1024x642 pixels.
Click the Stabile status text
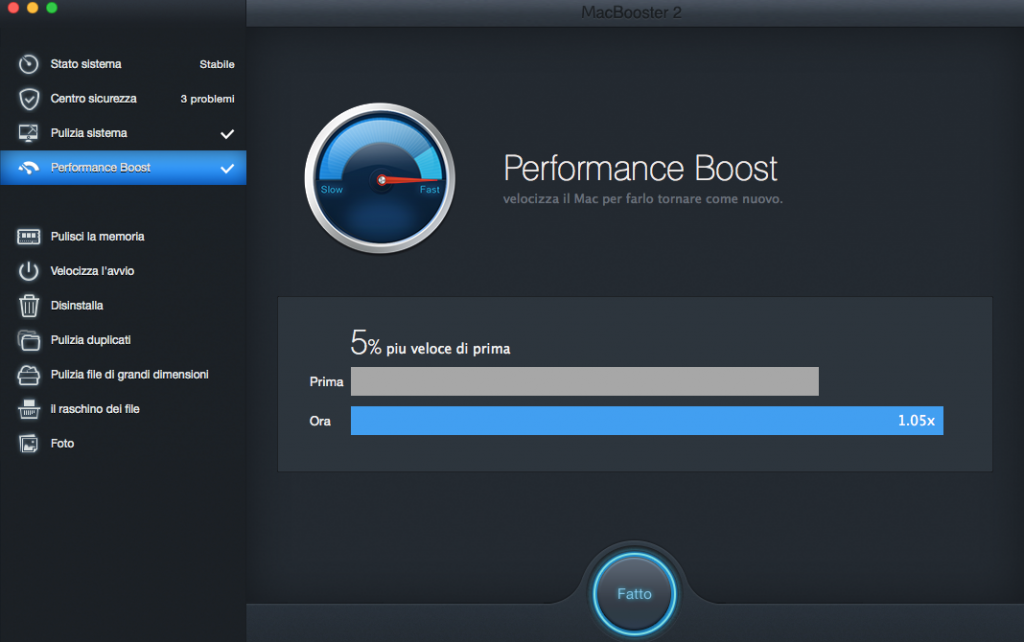pos(217,64)
